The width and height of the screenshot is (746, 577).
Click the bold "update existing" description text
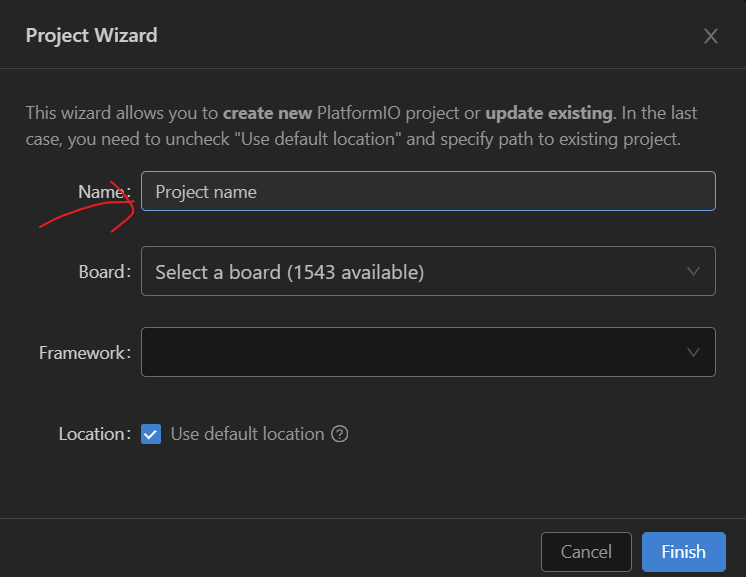pyautogui.click(x=549, y=113)
